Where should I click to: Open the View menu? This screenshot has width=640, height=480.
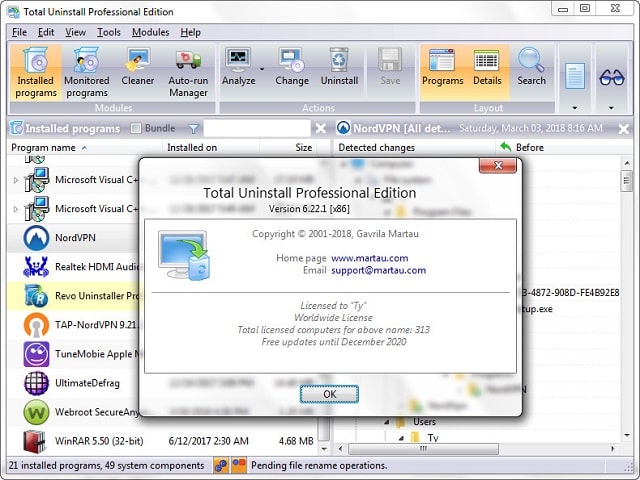[x=76, y=32]
